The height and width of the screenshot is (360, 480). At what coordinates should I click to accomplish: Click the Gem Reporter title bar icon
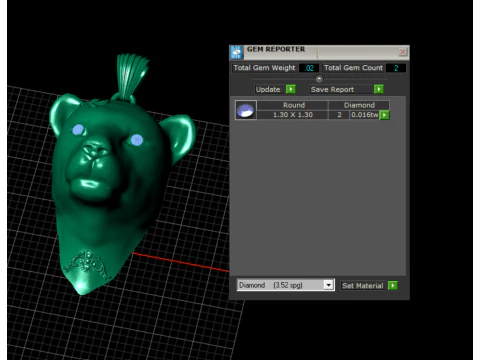[236, 52]
